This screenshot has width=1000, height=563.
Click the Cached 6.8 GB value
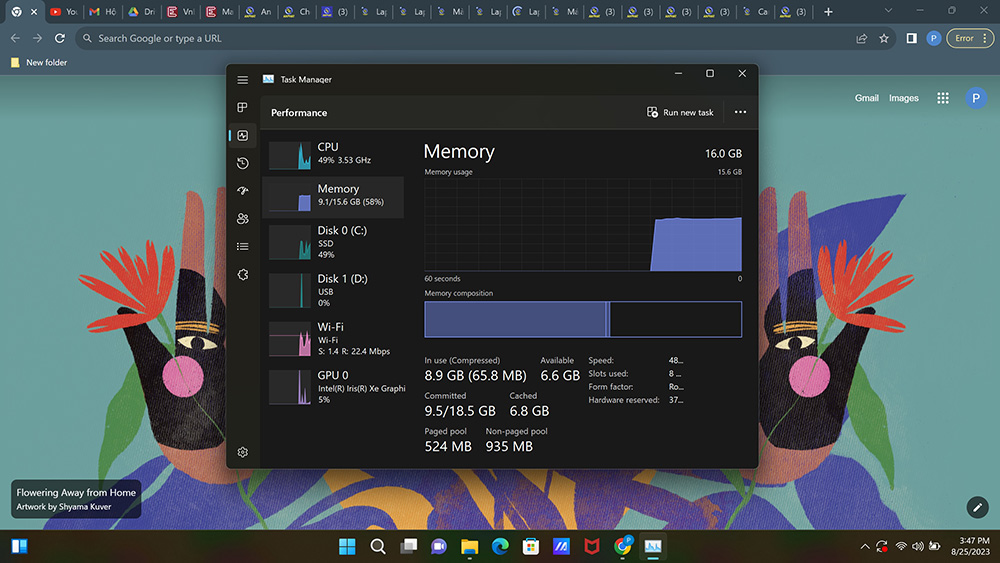pos(529,411)
